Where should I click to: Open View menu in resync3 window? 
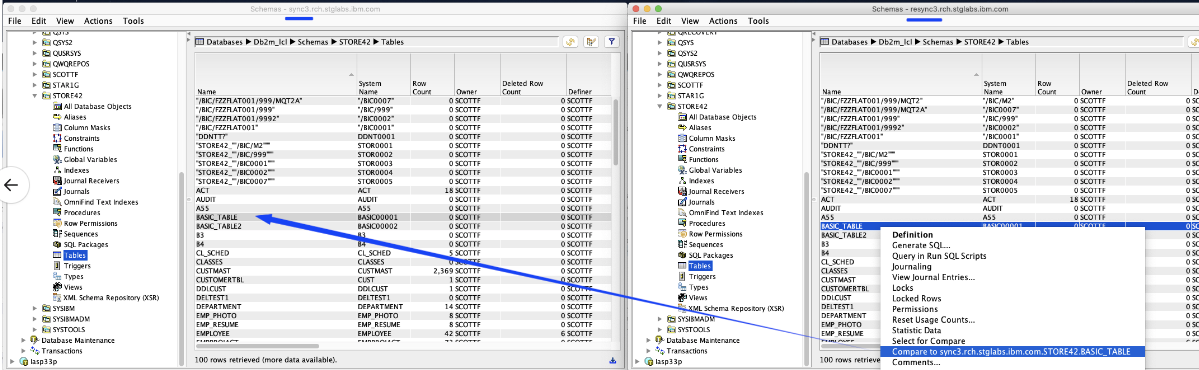[x=690, y=21]
